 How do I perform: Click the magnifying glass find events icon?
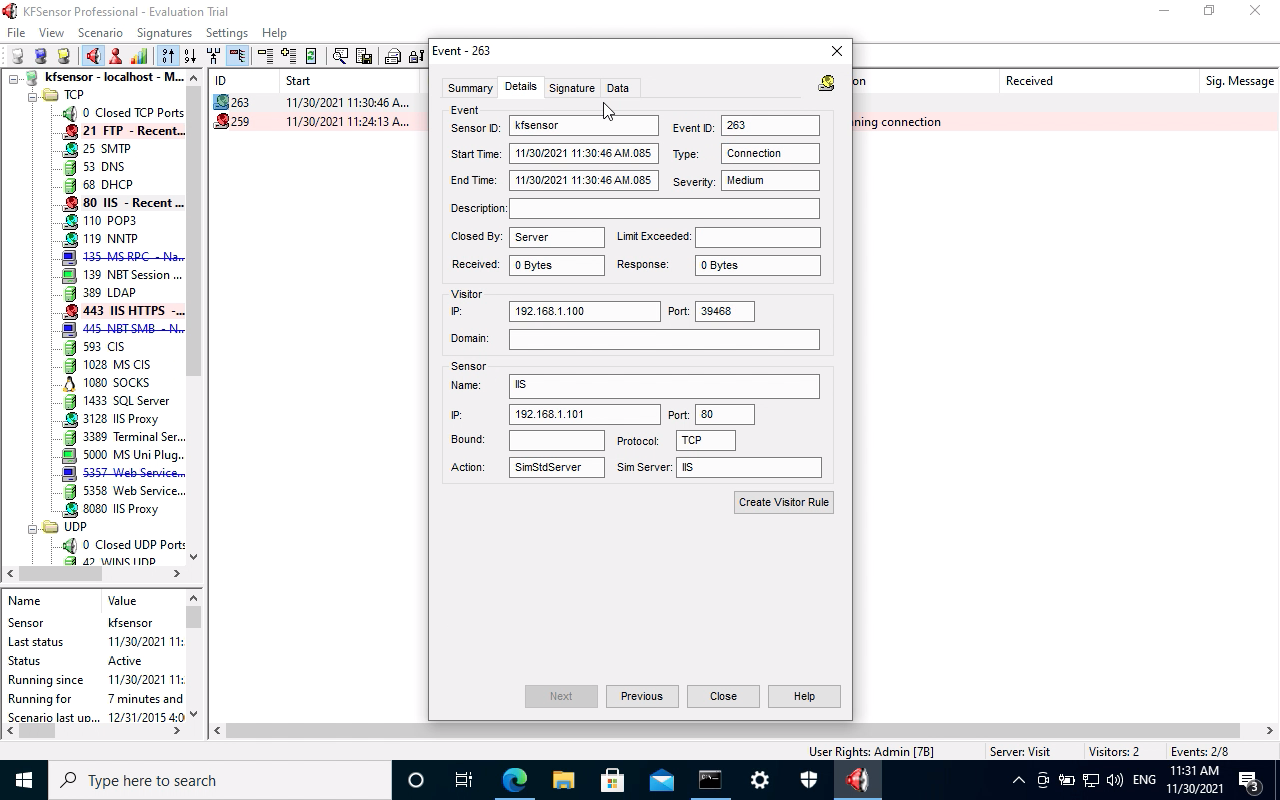340,56
